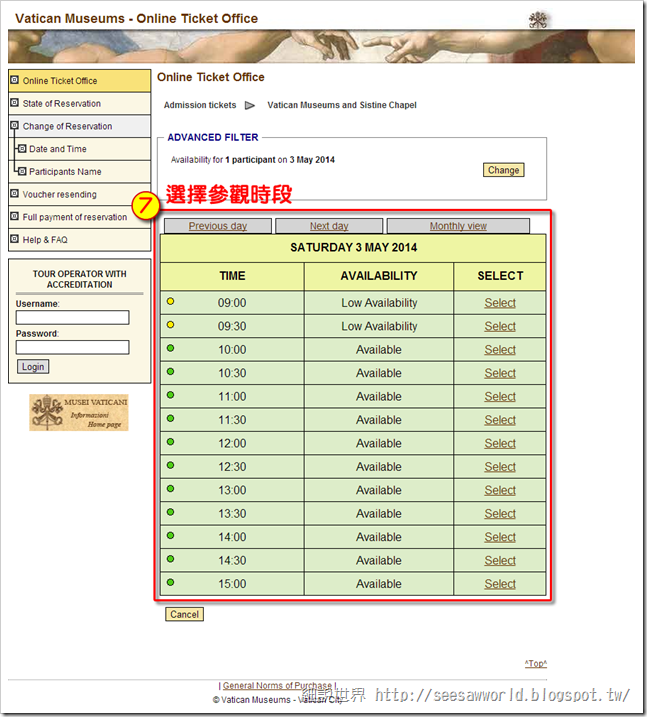Click the green status dot for 14:30
Viewport: 647px width, 717px height.
coord(171,559)
